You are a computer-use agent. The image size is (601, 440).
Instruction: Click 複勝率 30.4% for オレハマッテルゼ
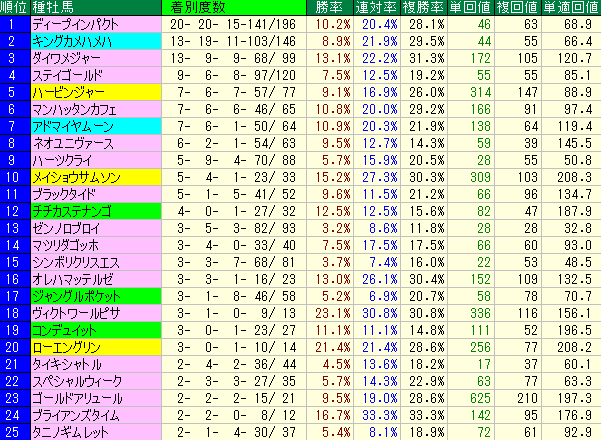coord(424,279)
